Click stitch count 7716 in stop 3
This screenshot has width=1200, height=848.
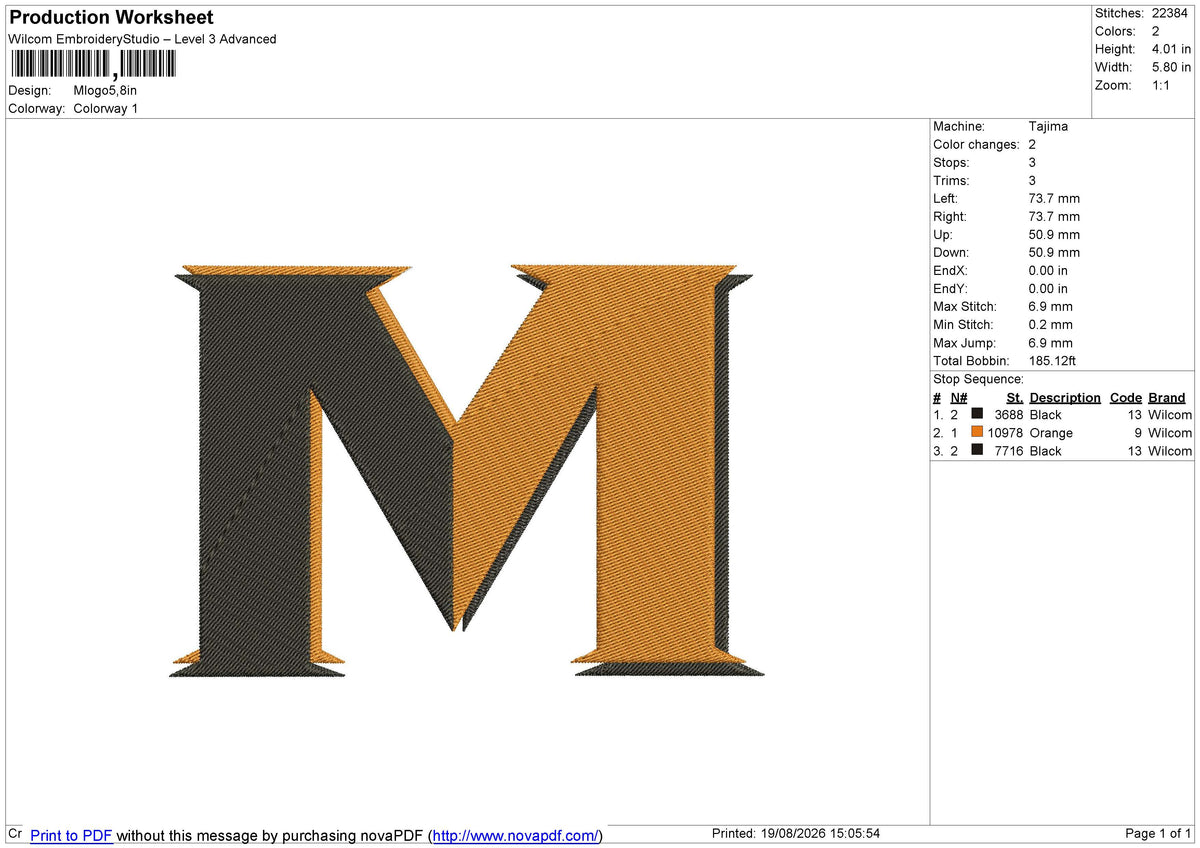1009,450
